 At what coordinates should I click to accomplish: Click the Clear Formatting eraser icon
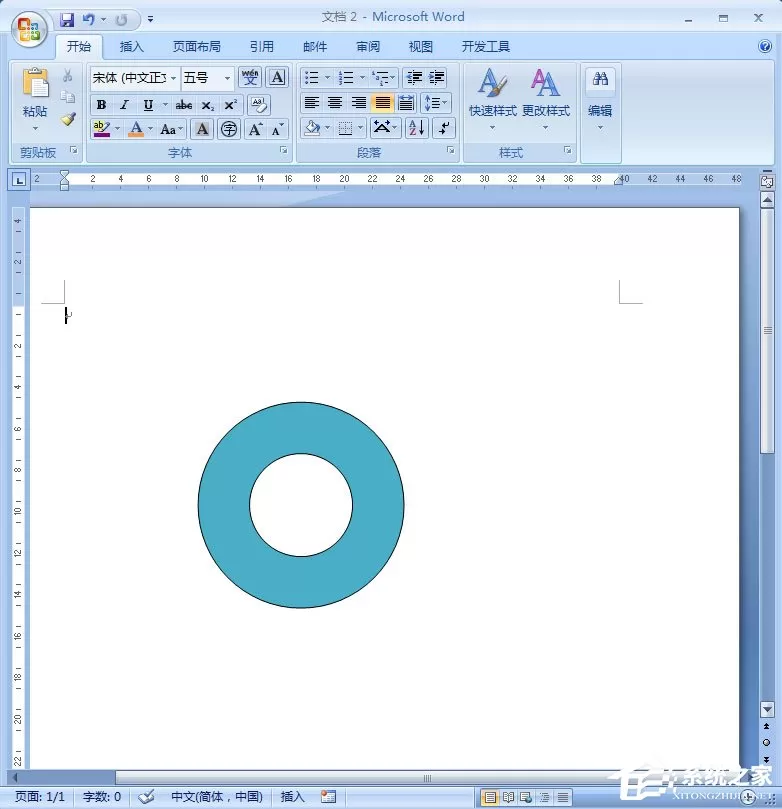(259, 105)
